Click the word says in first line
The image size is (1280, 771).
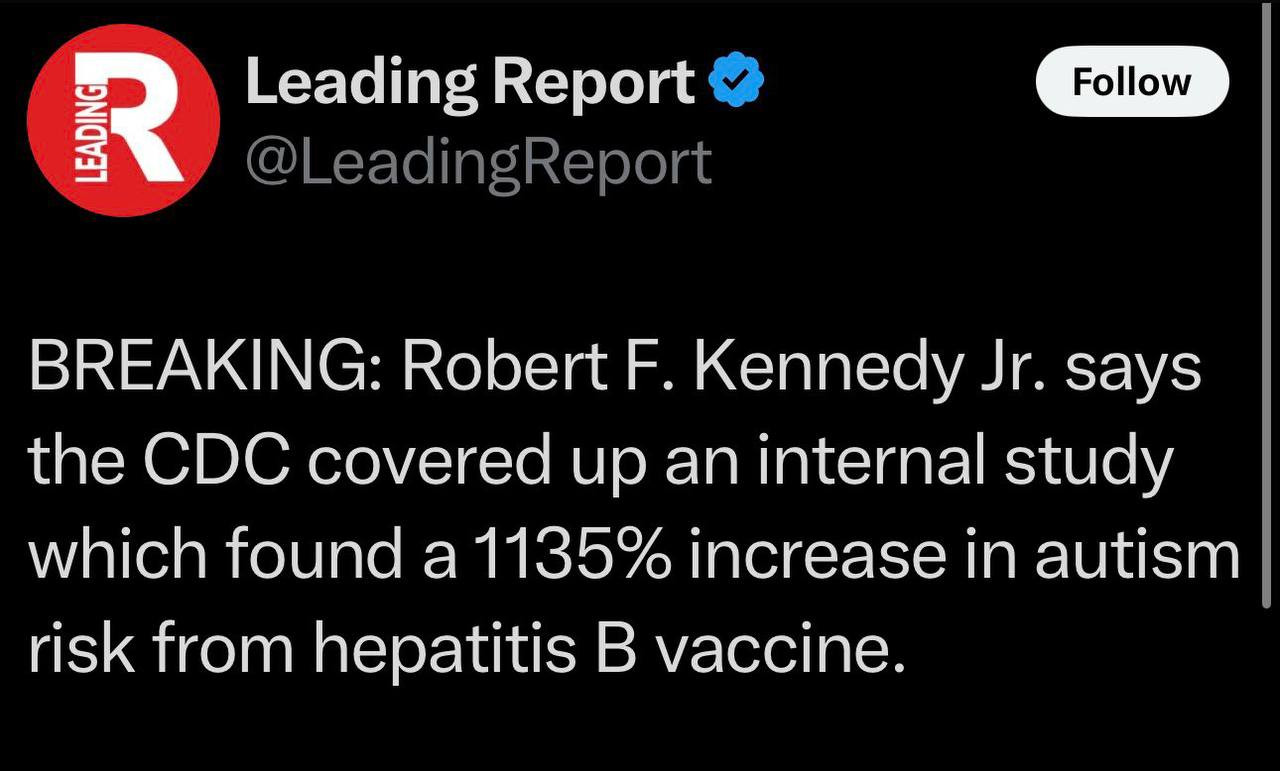click(x=1133, y=370)
